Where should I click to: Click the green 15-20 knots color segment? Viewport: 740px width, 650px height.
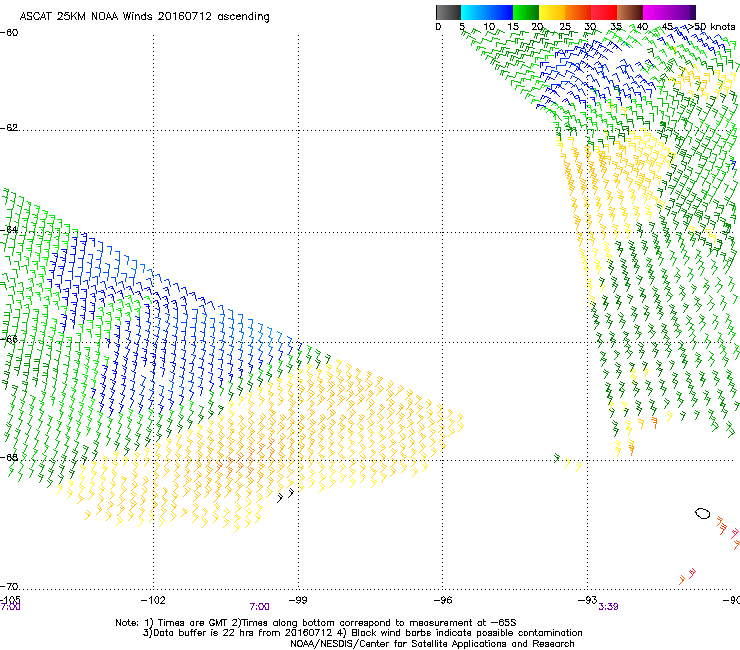(x=526, y=12)
